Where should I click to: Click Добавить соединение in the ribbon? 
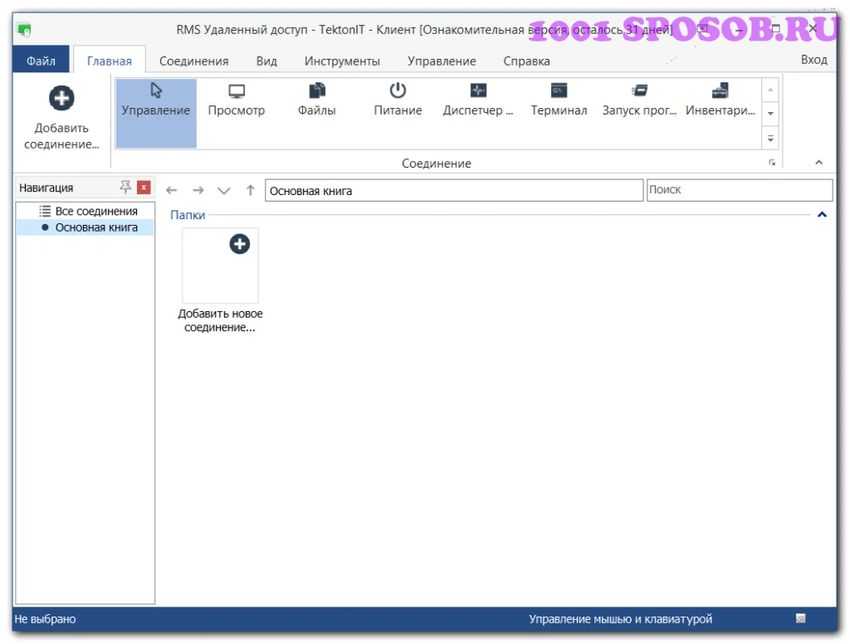coord(62,118)
